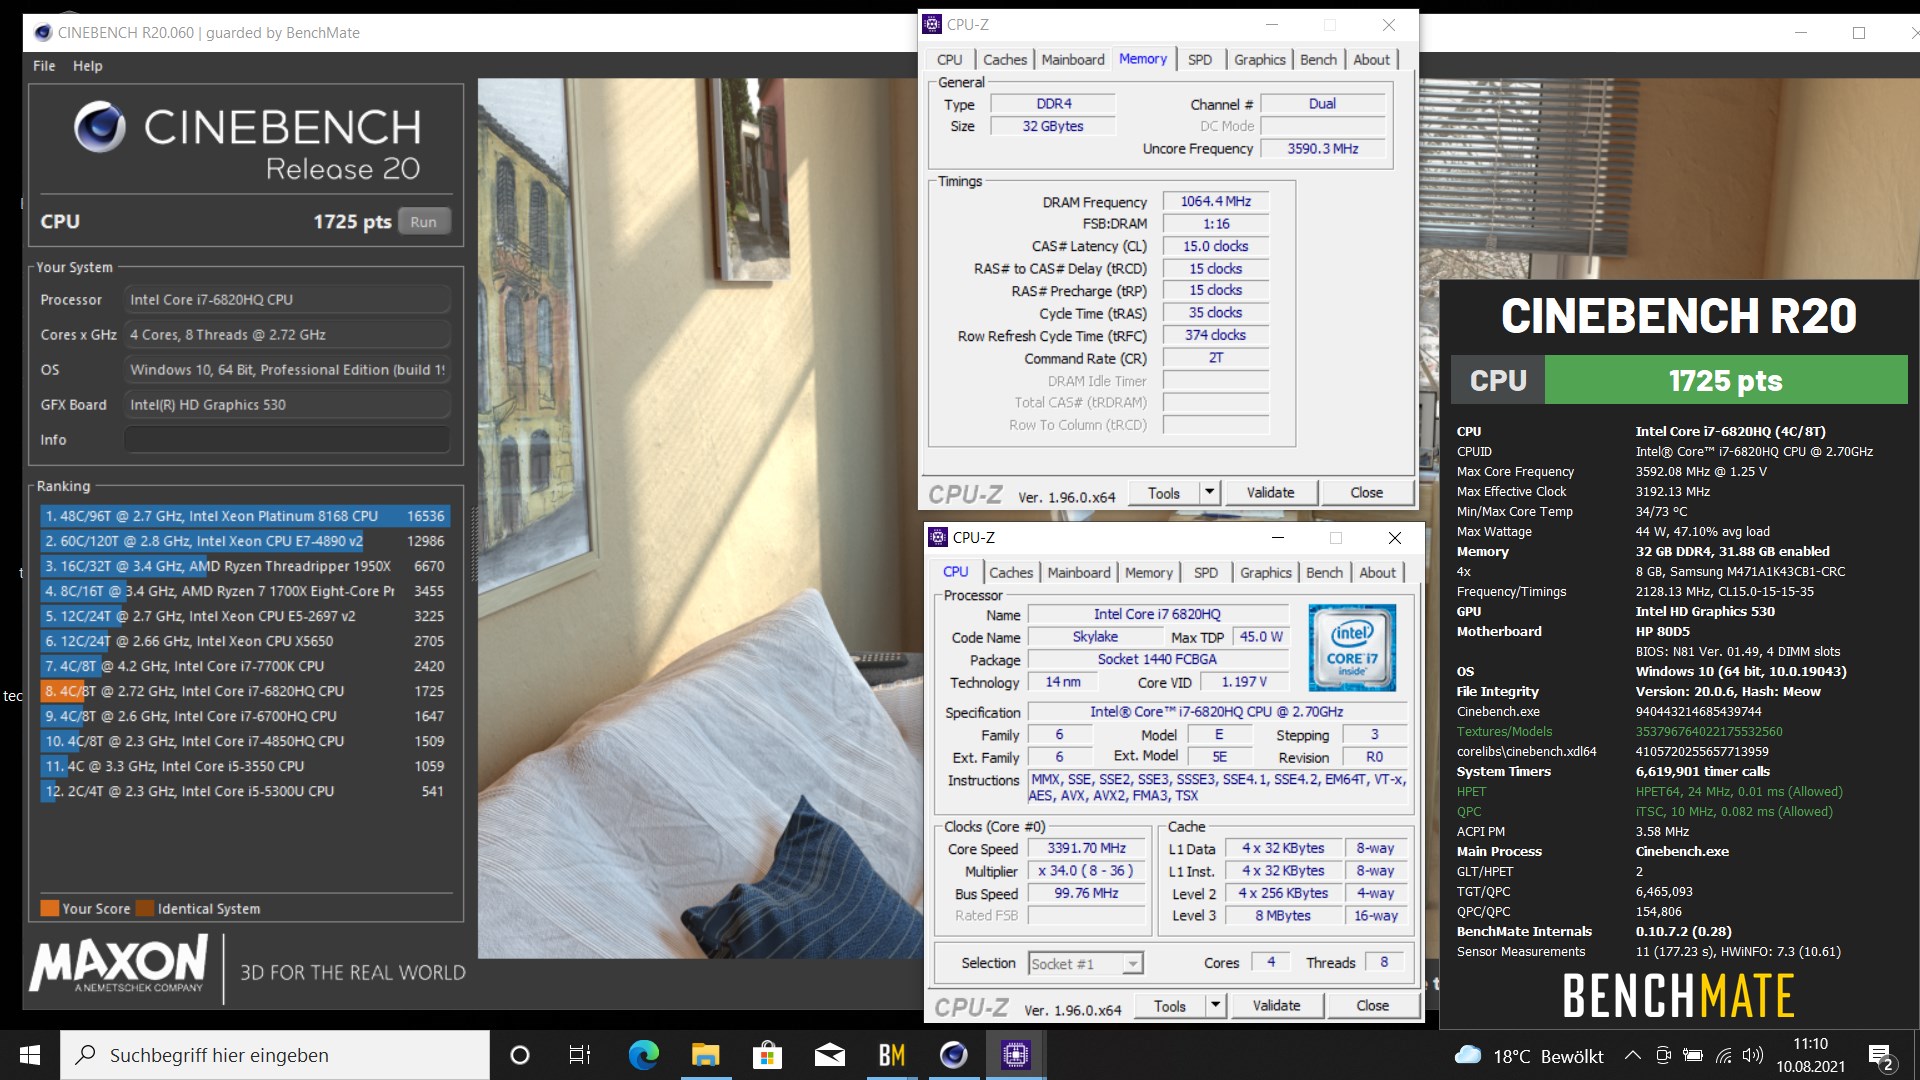Image resolution: width=1920 pixels, height=1080 pixels.
Task: Click the Cinebench rendered room image
Action: click(x=700, y=518)
